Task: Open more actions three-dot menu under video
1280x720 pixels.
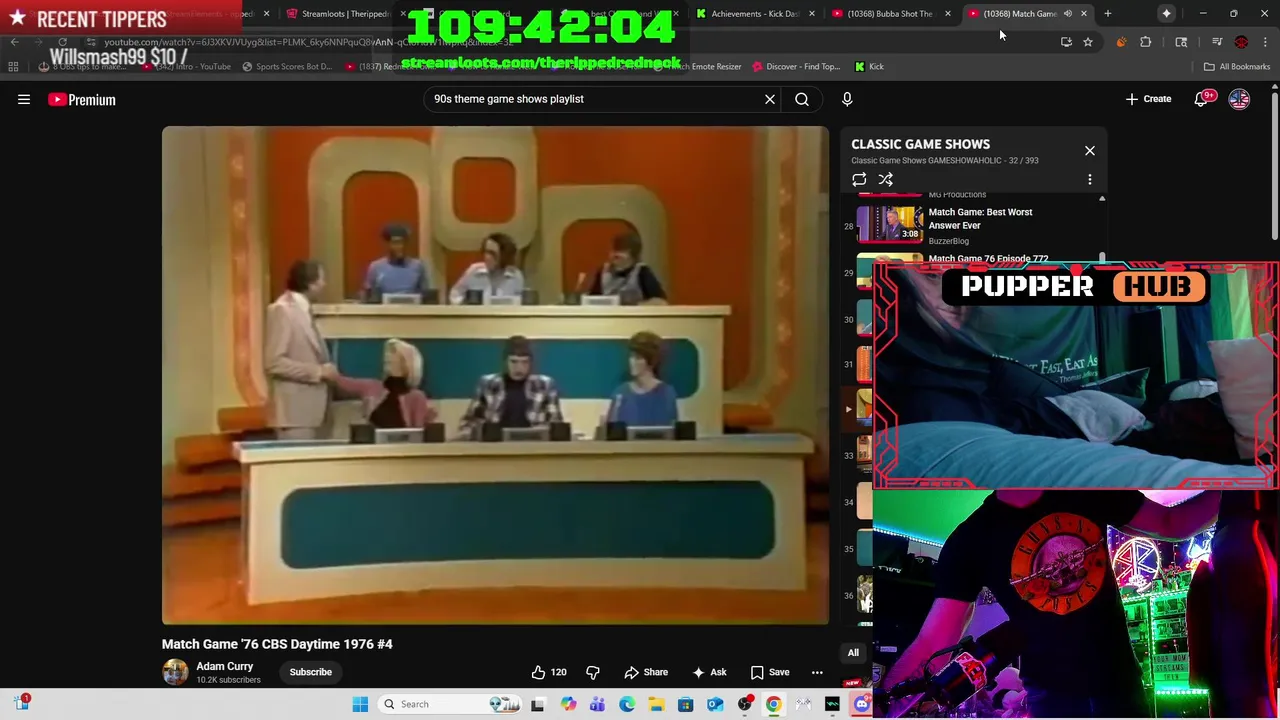Action: (817, 672)
